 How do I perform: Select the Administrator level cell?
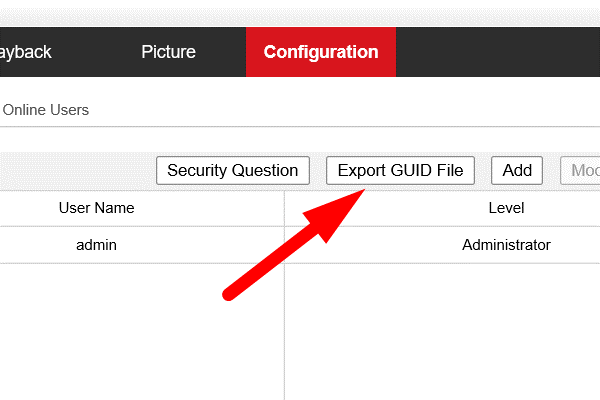(506, 245)
